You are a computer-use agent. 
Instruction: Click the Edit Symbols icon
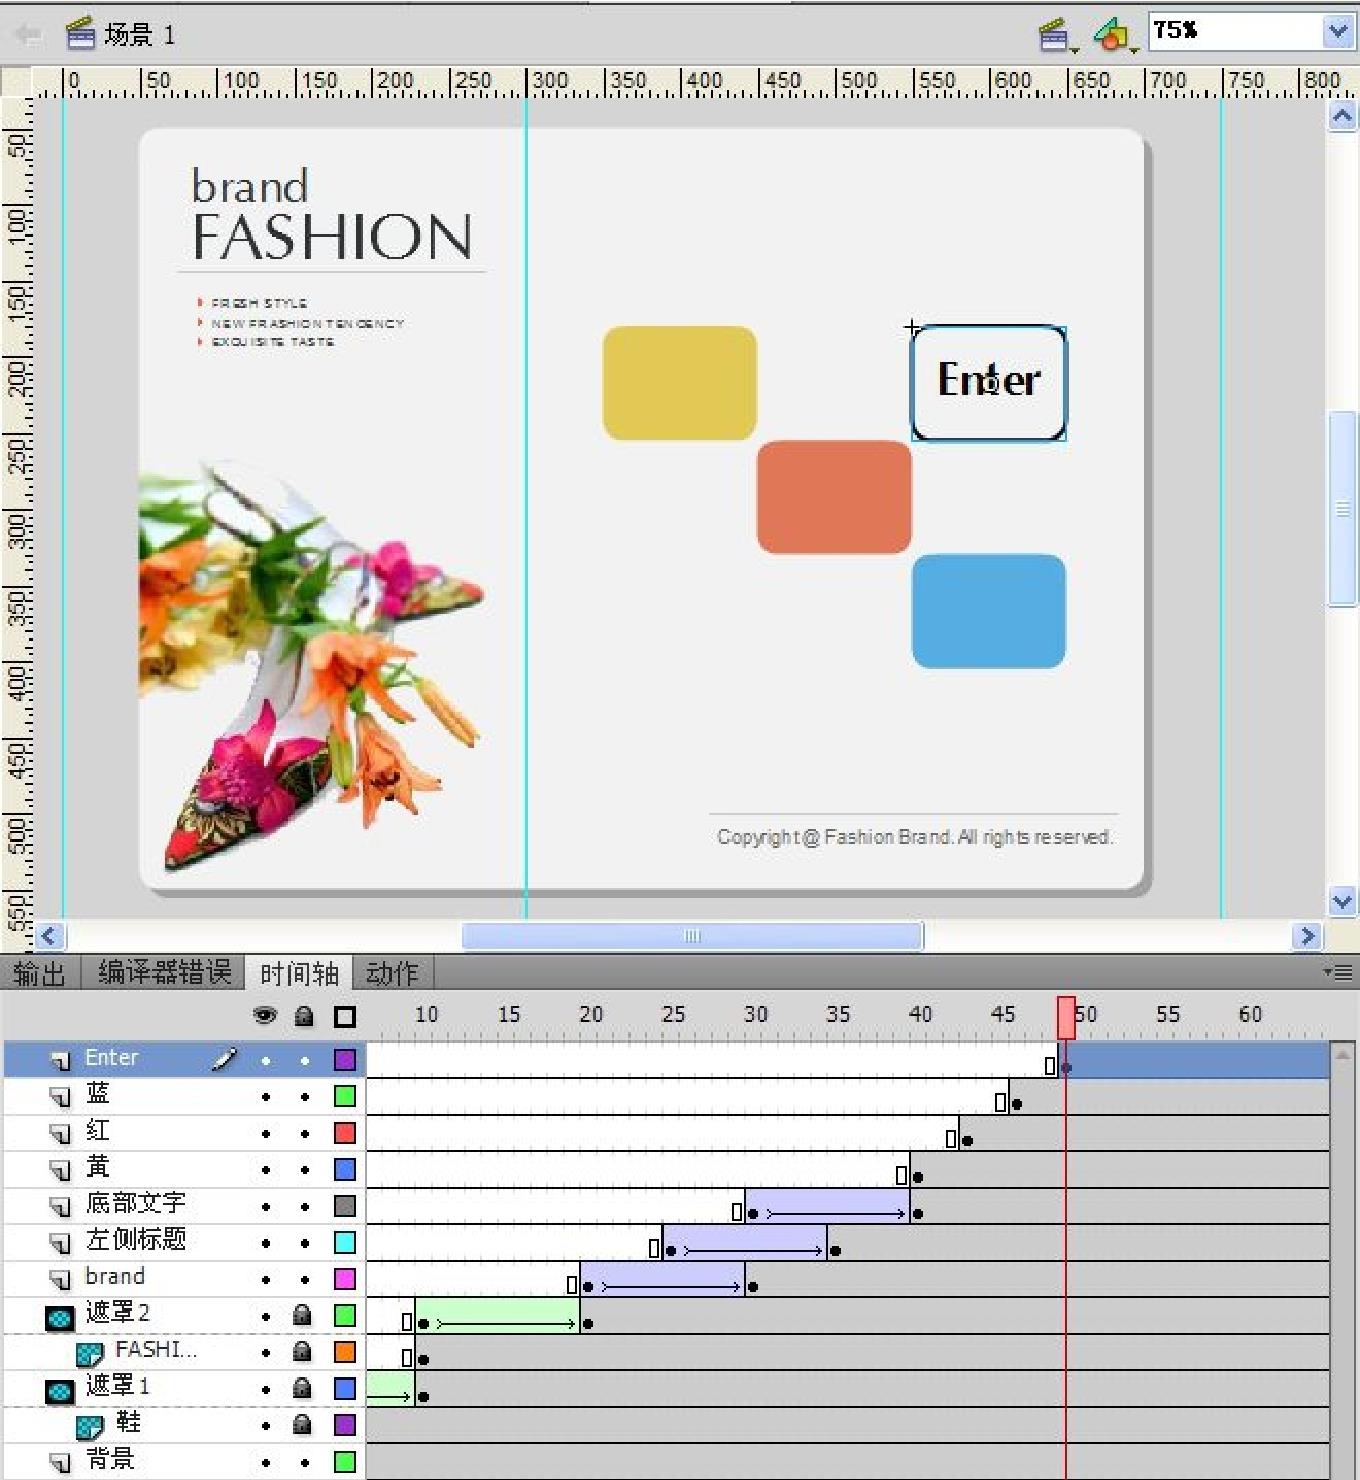click(x=1111, y=35)
